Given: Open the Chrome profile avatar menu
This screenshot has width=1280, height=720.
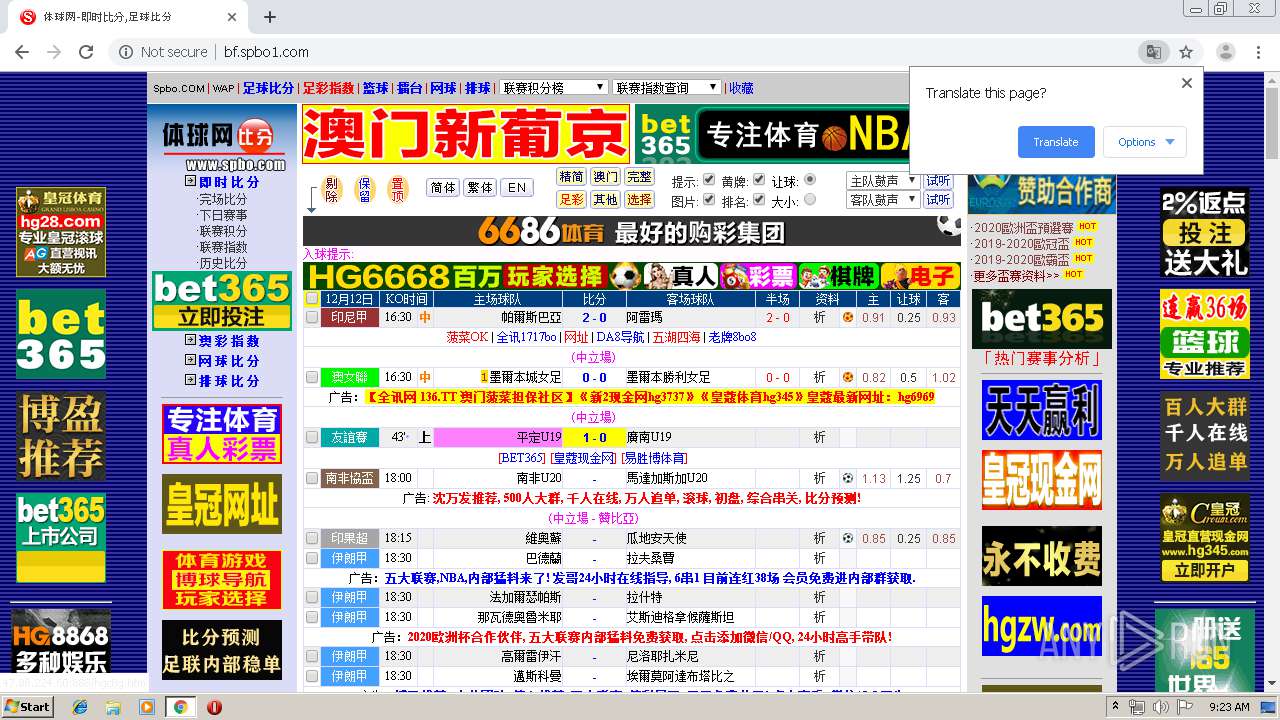Looking at the screenshot, I should click(x=1225, y=52).
